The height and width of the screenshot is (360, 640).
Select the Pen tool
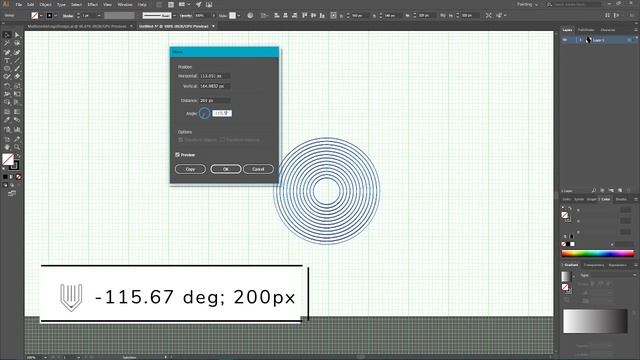[x=7, y=52]
